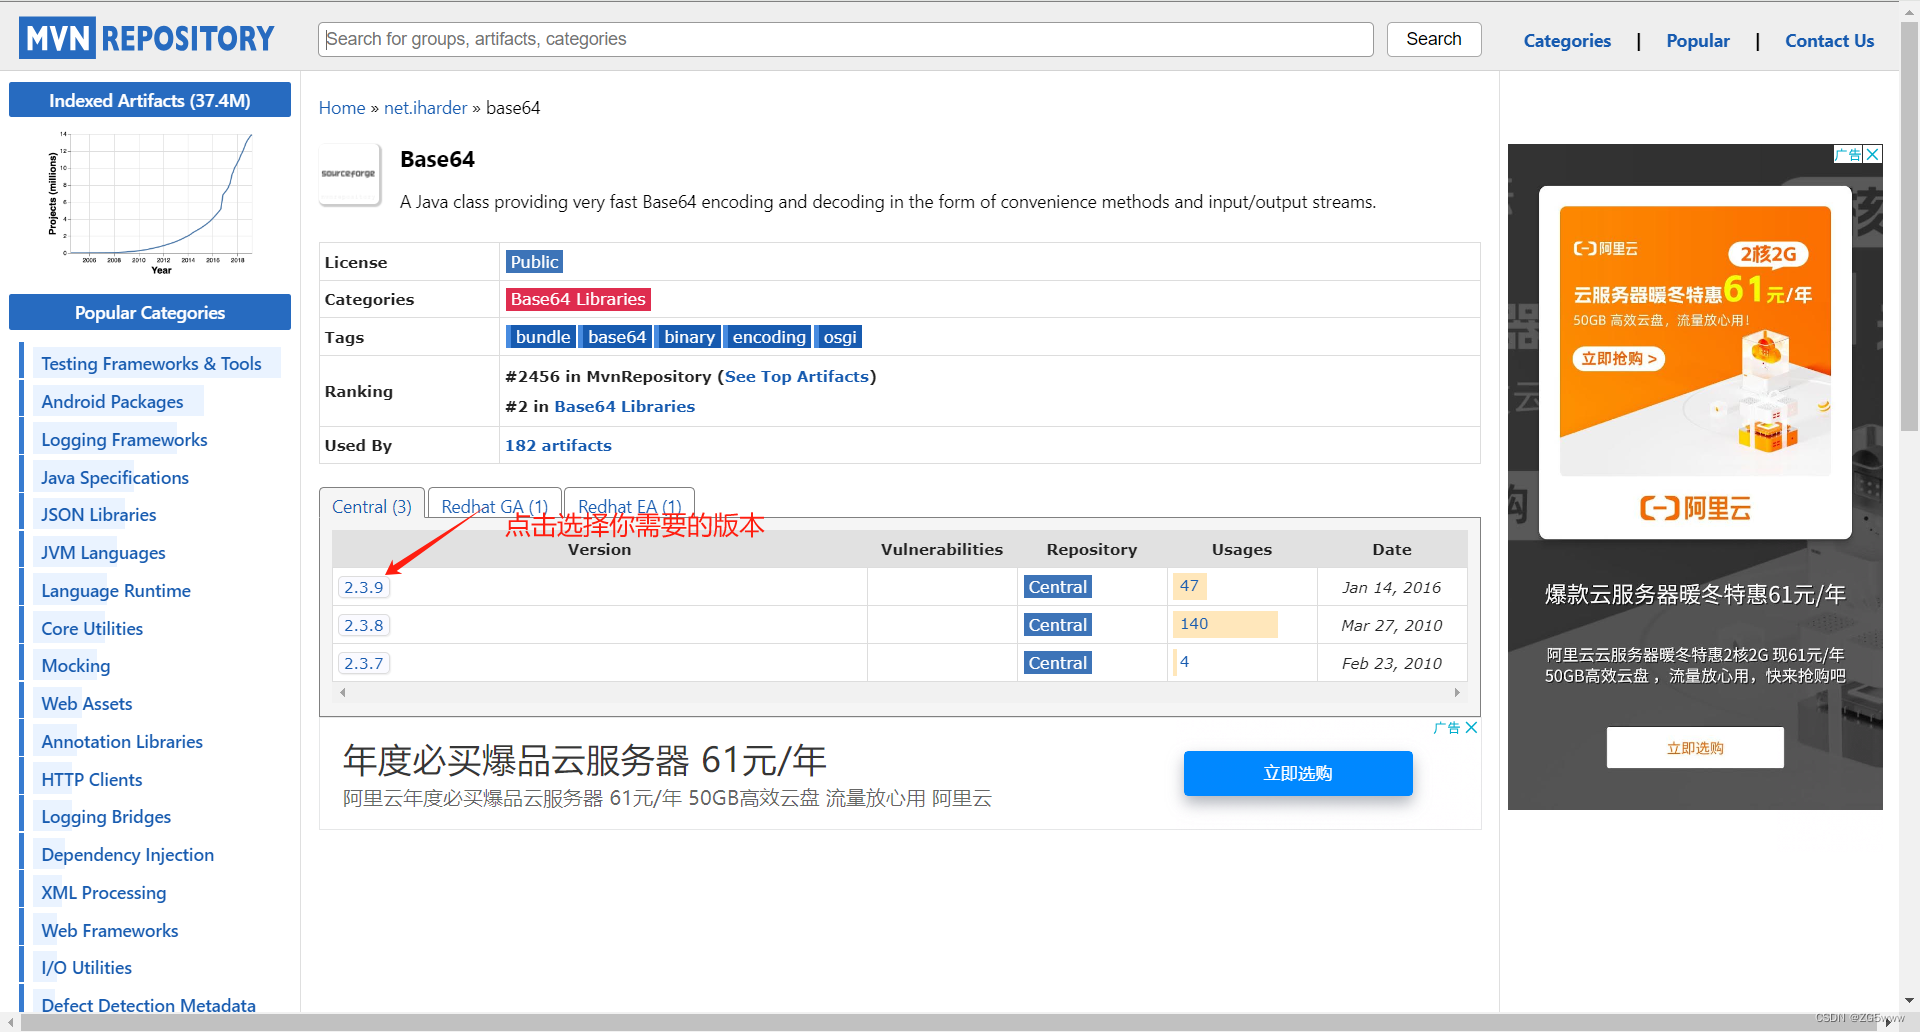Open the Categories menu
This screenshot has height=1032, width=1920.
click(1566, 40)
